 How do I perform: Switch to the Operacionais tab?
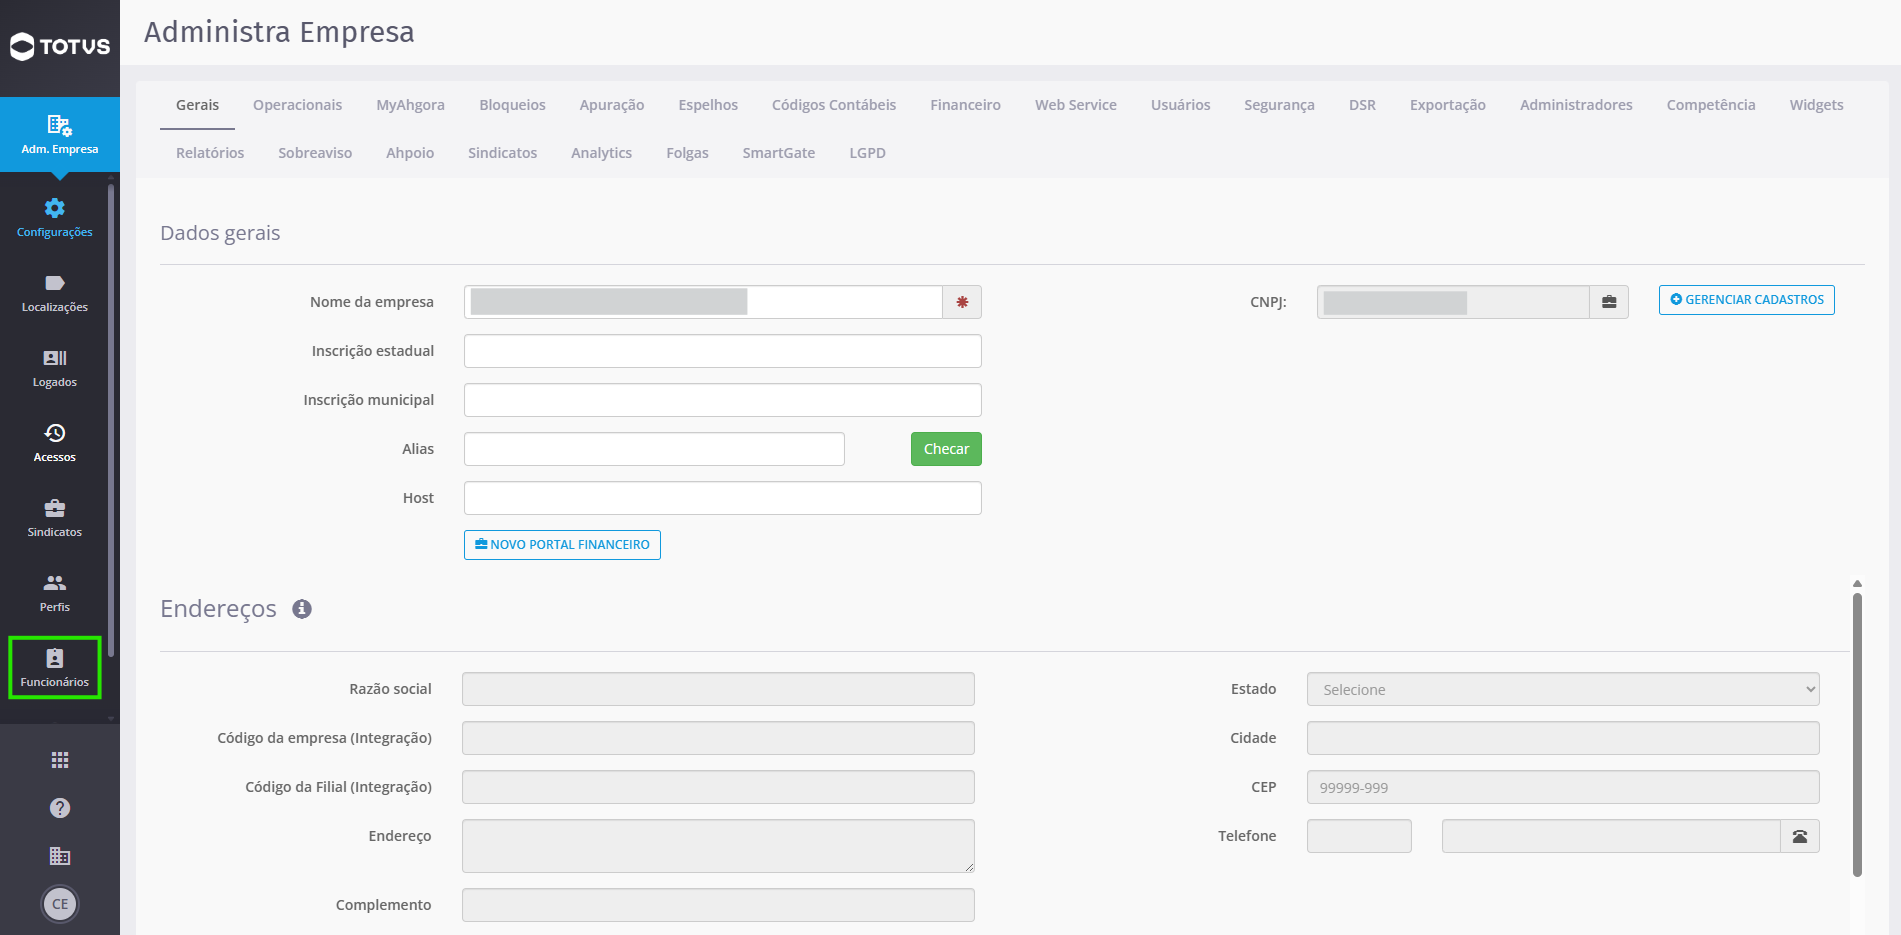click(297, 105)
